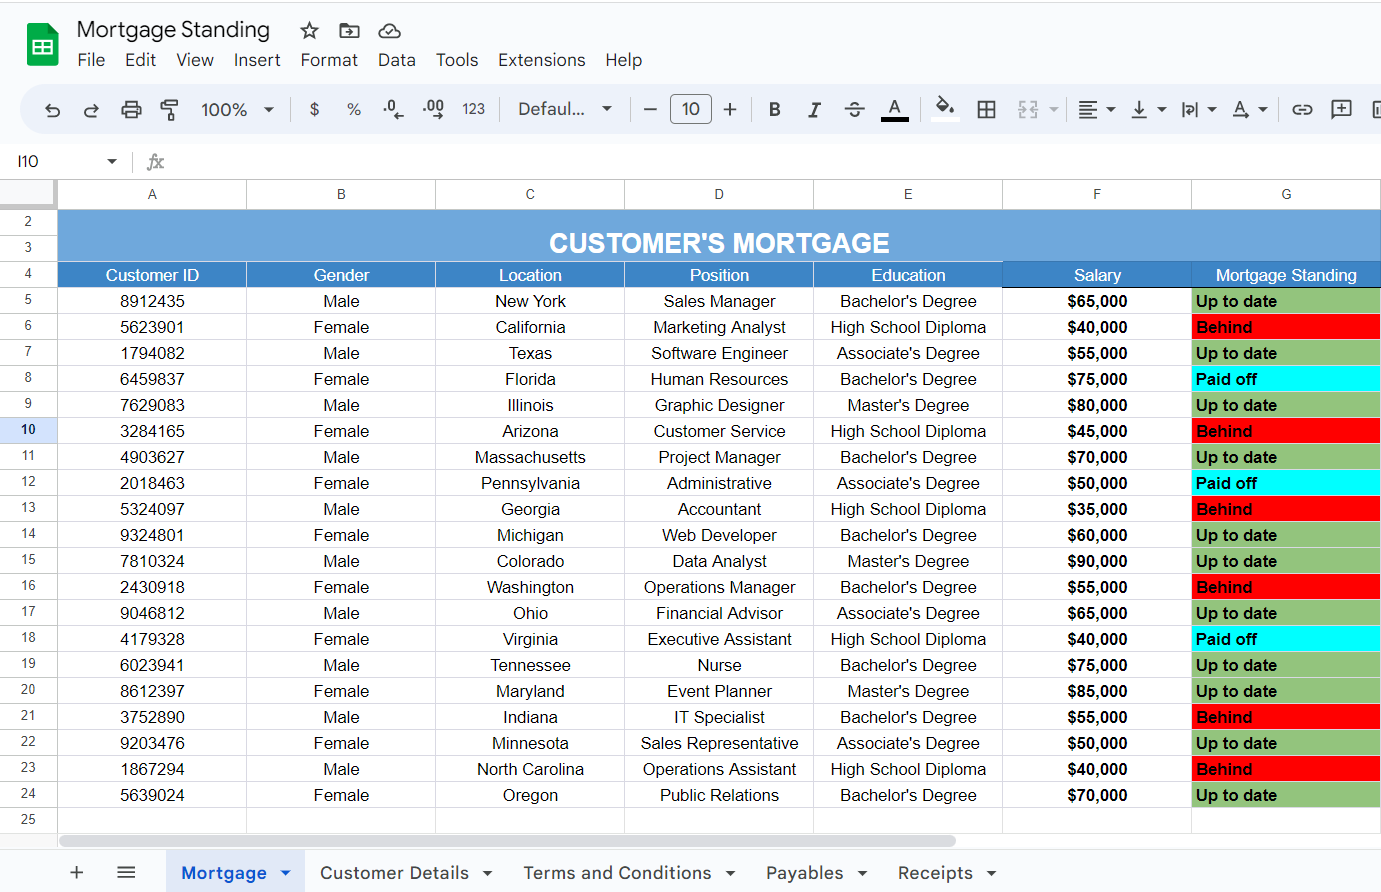Expand the merge cells options arrow
Screen dimensions: 1381x892
(x=1054, y=109)
